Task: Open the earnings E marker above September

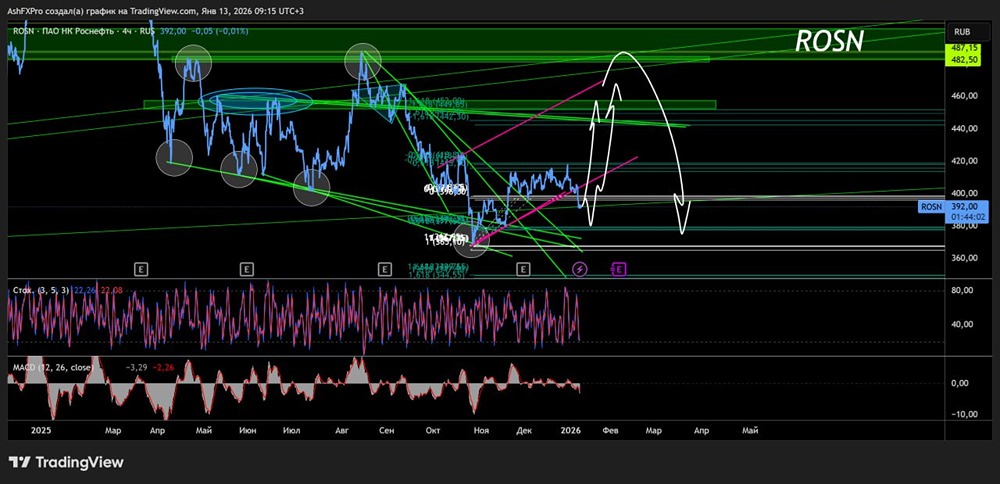Action: 384,270
